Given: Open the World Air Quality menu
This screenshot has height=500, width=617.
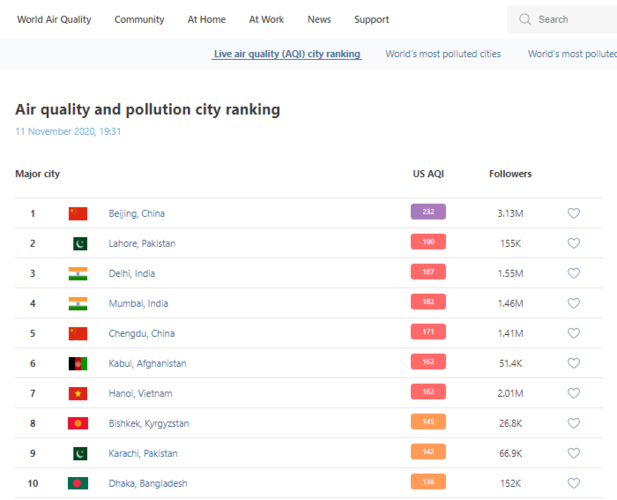Looking at the screenshot, I should tap(54, 19).
